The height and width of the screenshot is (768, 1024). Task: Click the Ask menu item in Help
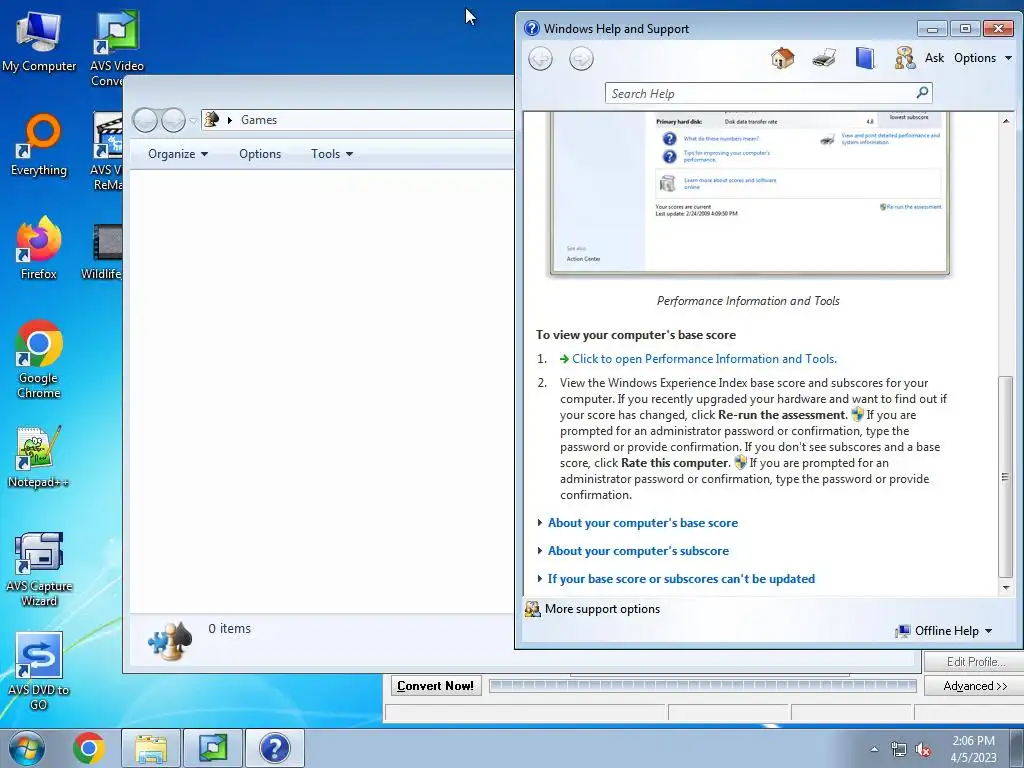934,57
